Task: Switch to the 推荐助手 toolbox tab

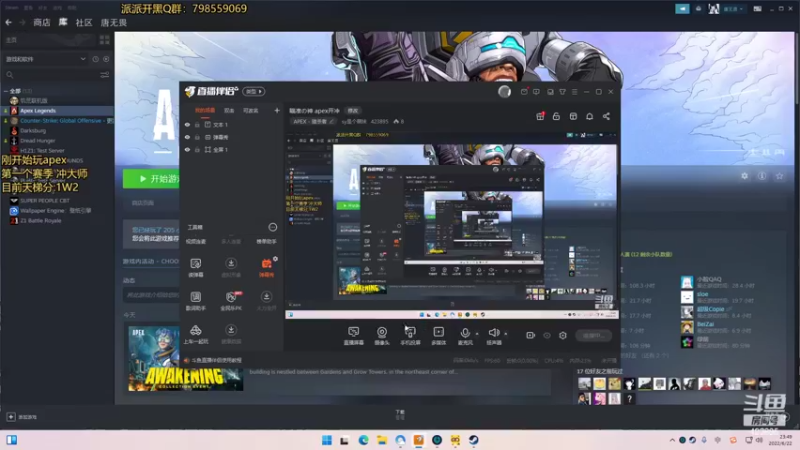Action: (266, 241)
